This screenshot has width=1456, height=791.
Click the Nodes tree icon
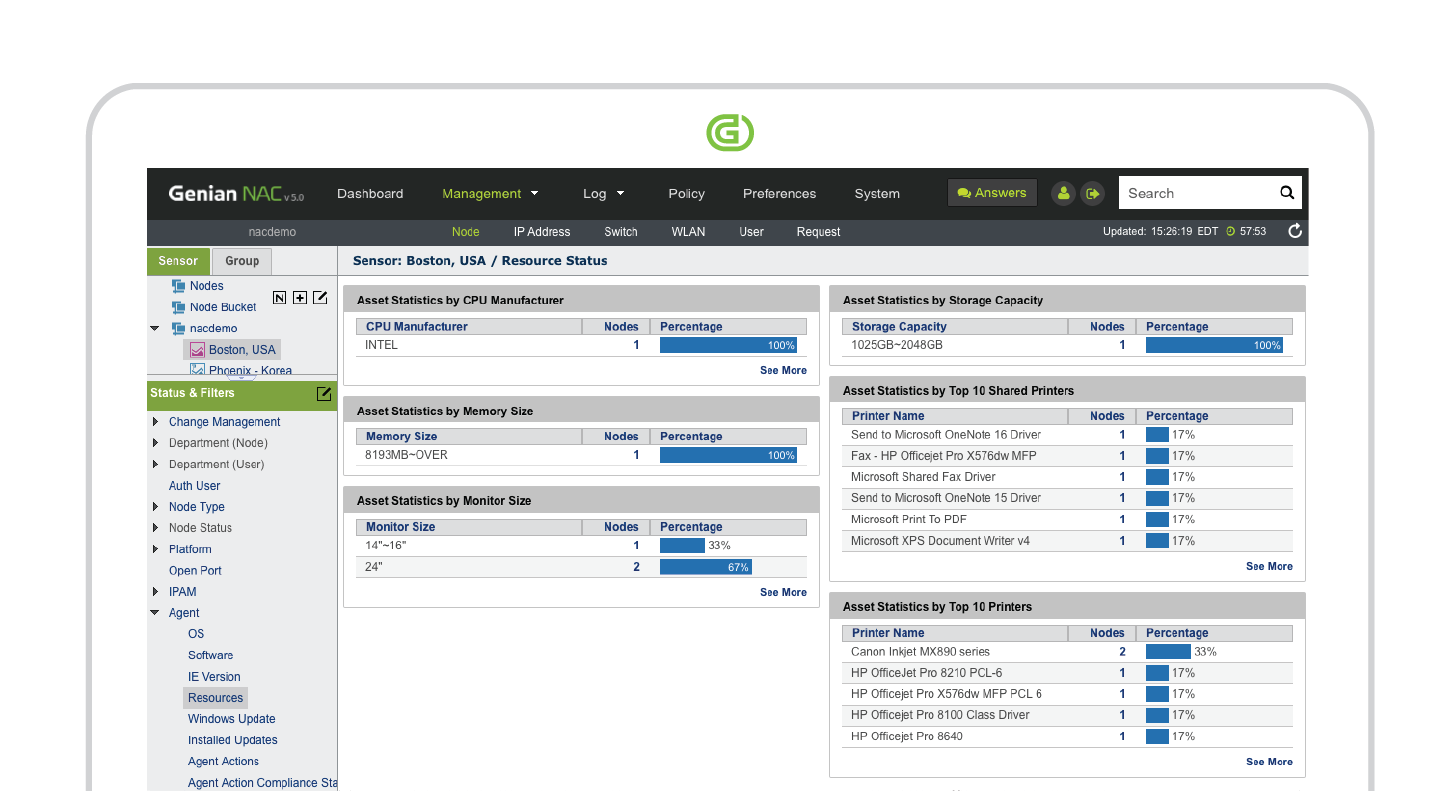click(x=178, y=286)
